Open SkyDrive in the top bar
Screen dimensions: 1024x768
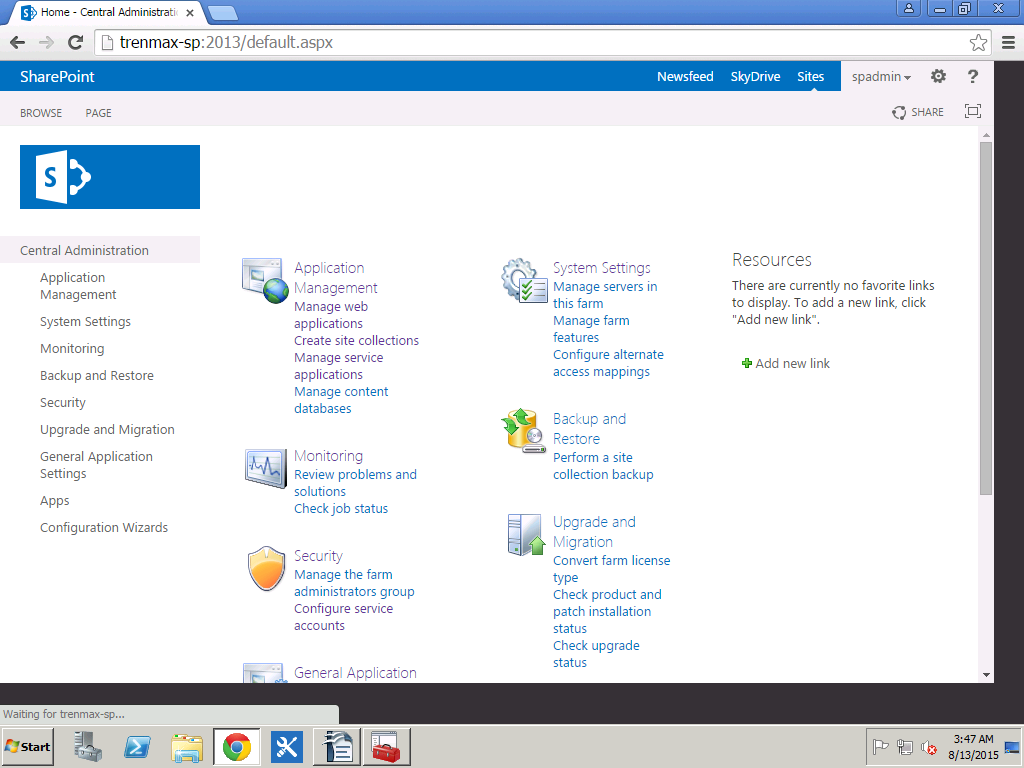pos(755,76)
